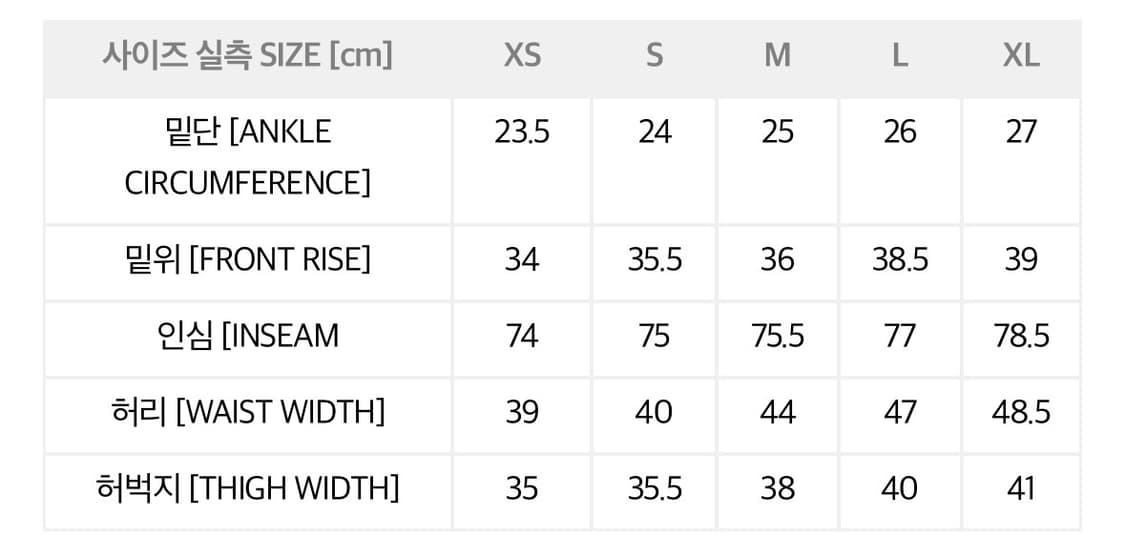Screen dimensions: 1125x553
Task: Select the S size column header
Action: coord(654,55)
